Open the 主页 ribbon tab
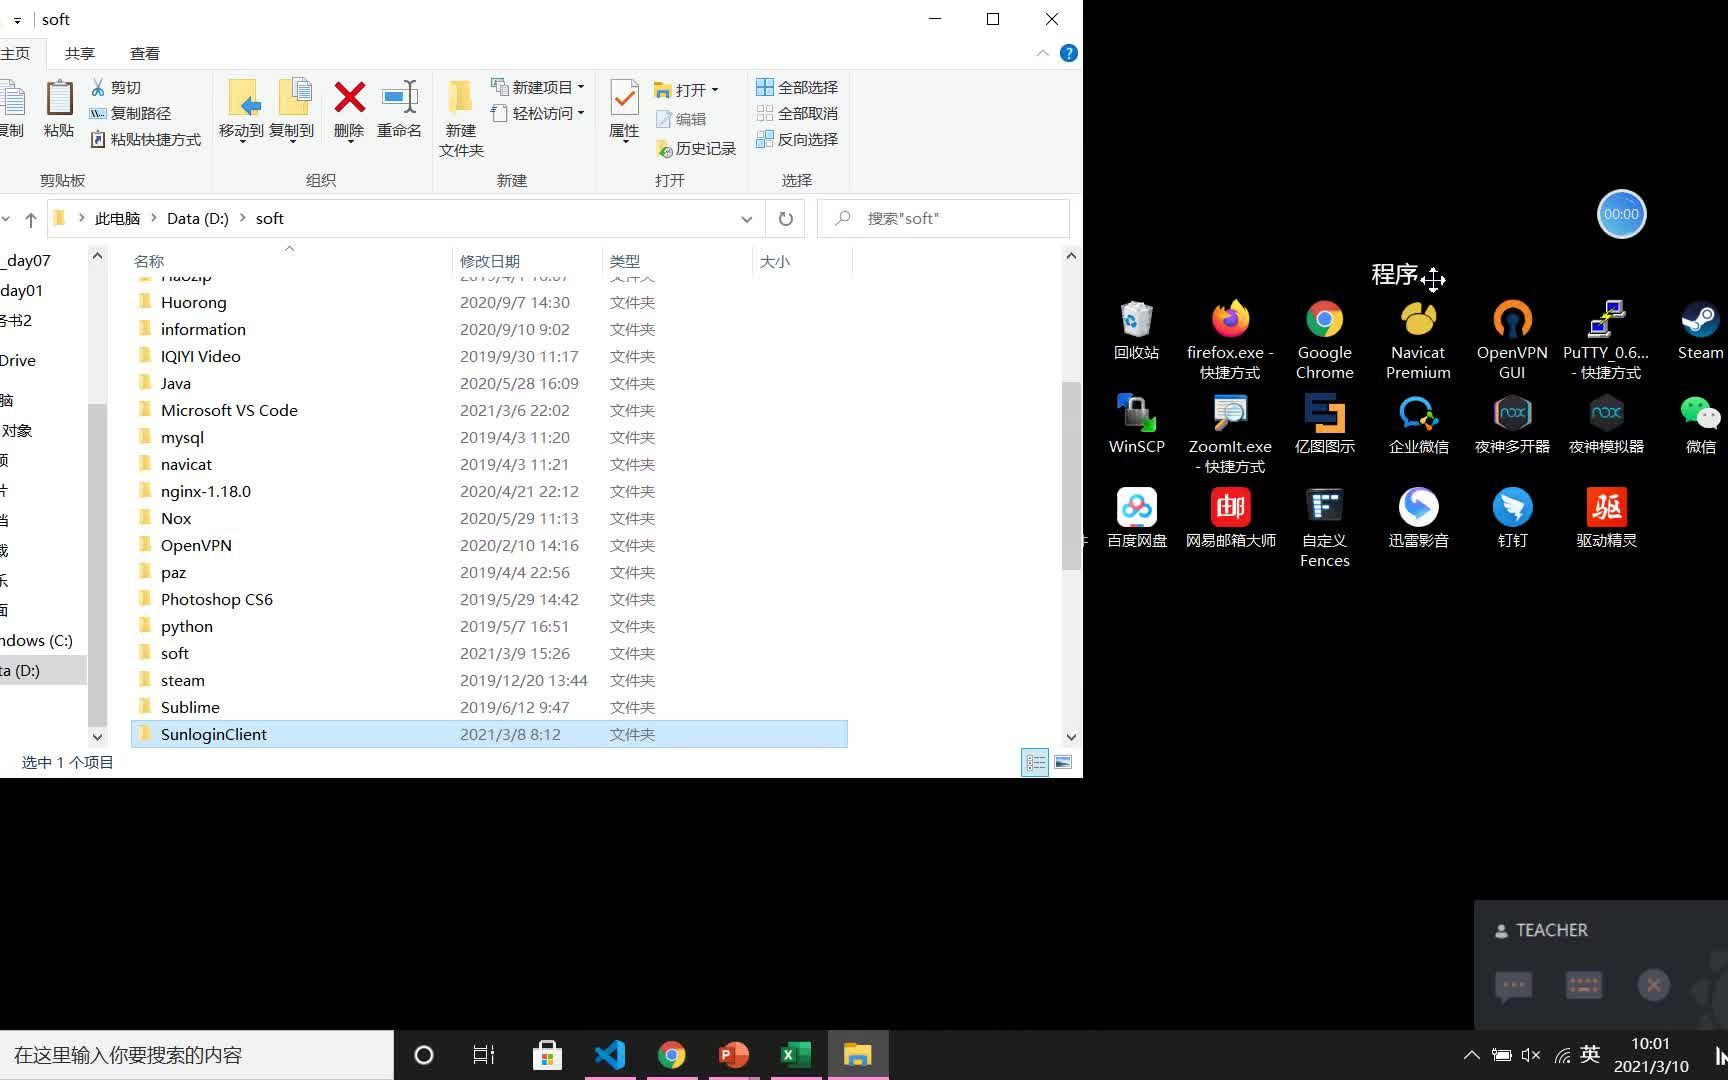Viewport: 1728px width, 1080px height. [15, 53]
